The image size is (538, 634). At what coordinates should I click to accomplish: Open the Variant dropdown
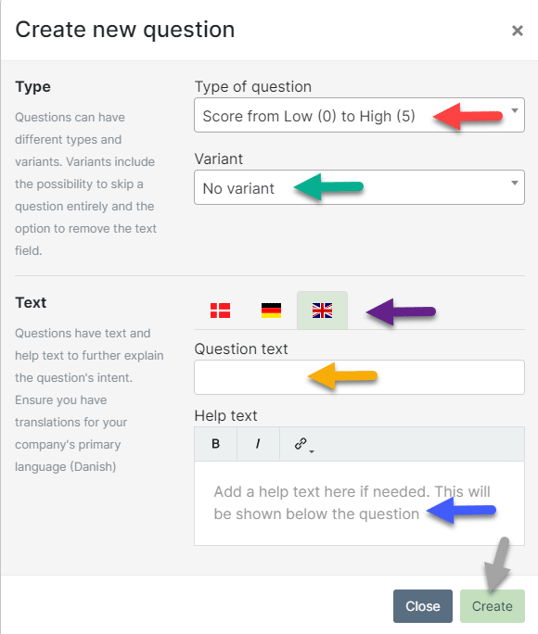[359, 187]
